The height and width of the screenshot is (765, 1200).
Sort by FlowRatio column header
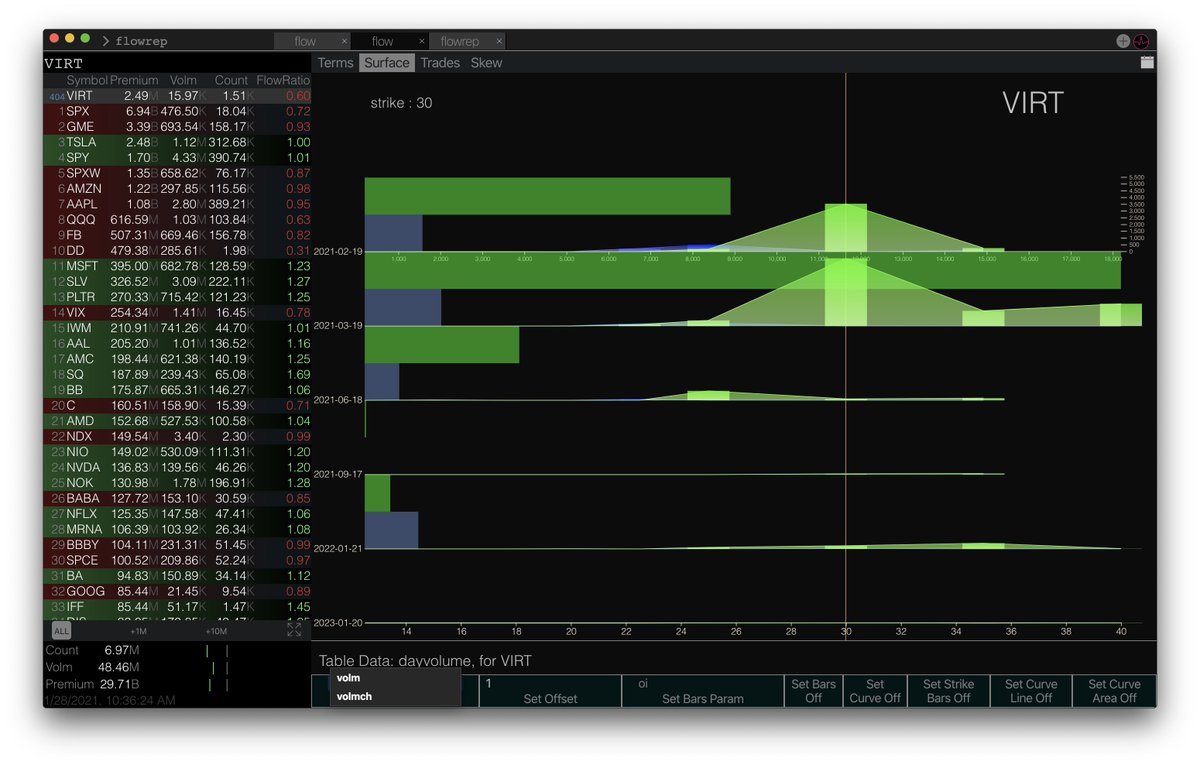(283, 80)
